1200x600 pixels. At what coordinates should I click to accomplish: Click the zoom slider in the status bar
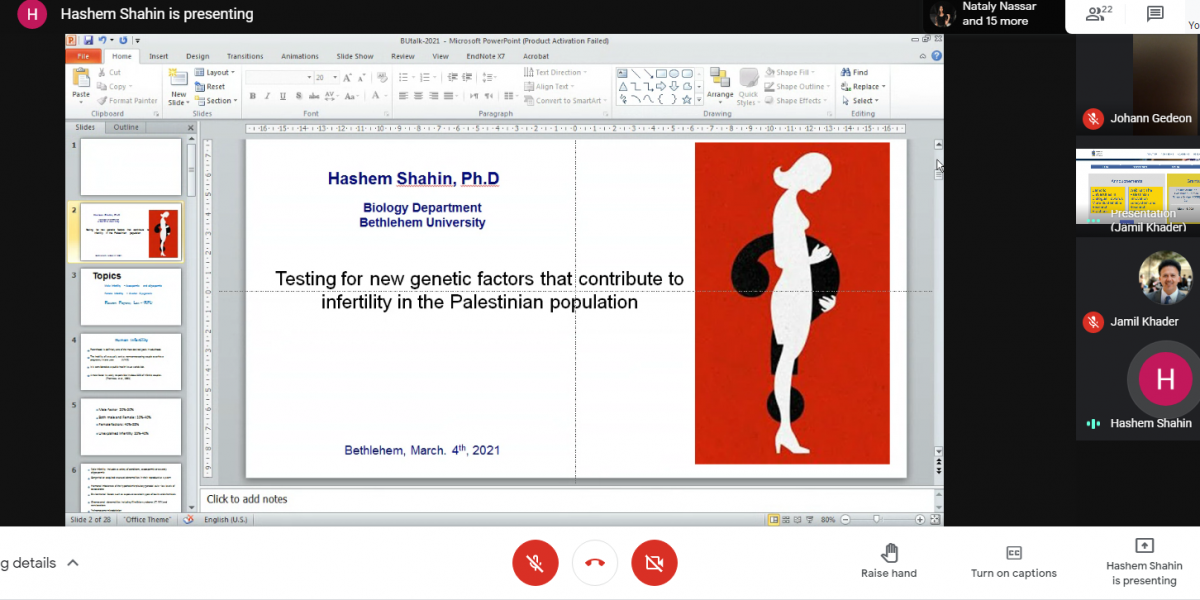(x=877, y=520)
